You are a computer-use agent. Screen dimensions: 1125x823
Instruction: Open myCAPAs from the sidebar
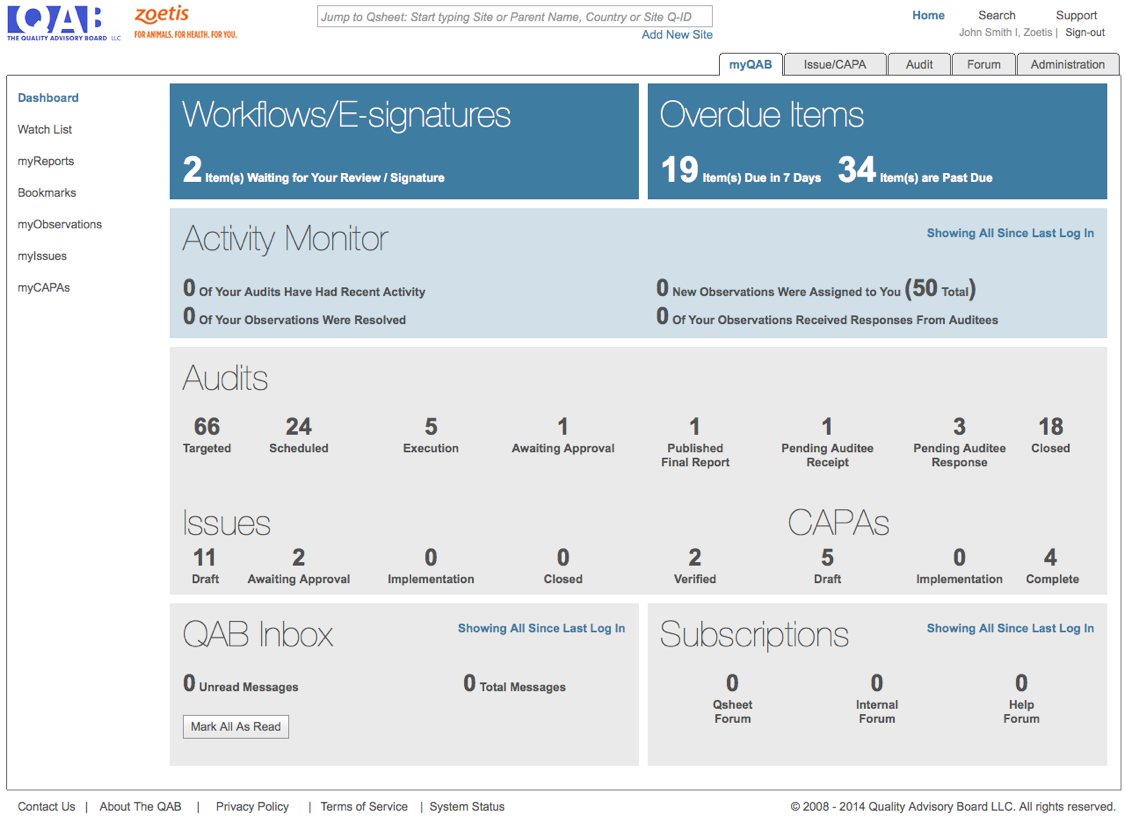click(44, 287)
